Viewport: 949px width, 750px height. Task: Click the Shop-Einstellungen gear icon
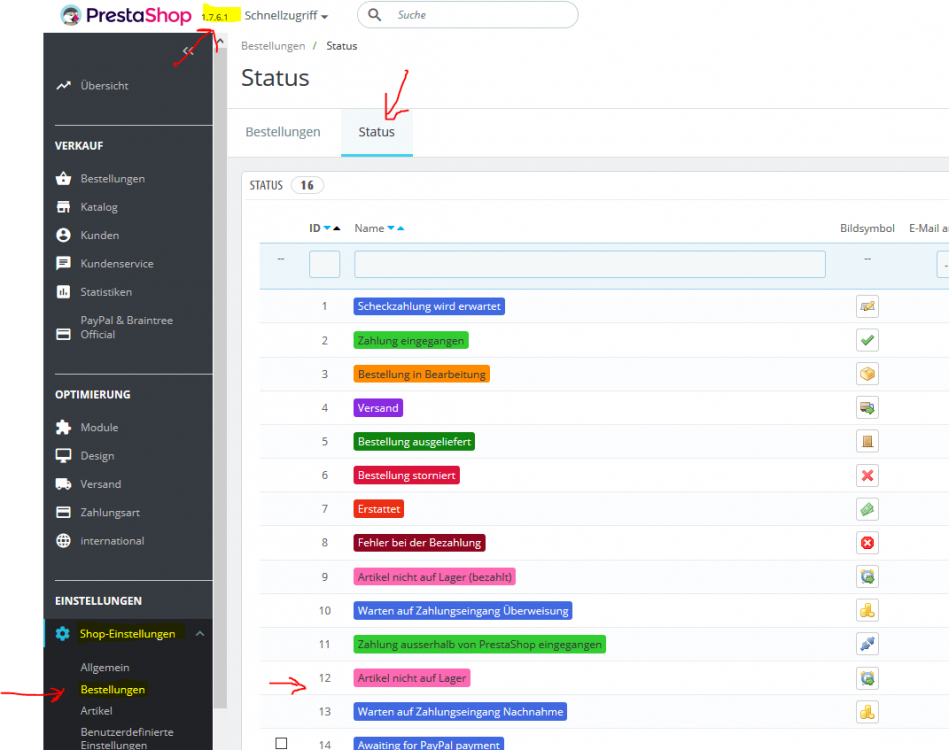62,634
